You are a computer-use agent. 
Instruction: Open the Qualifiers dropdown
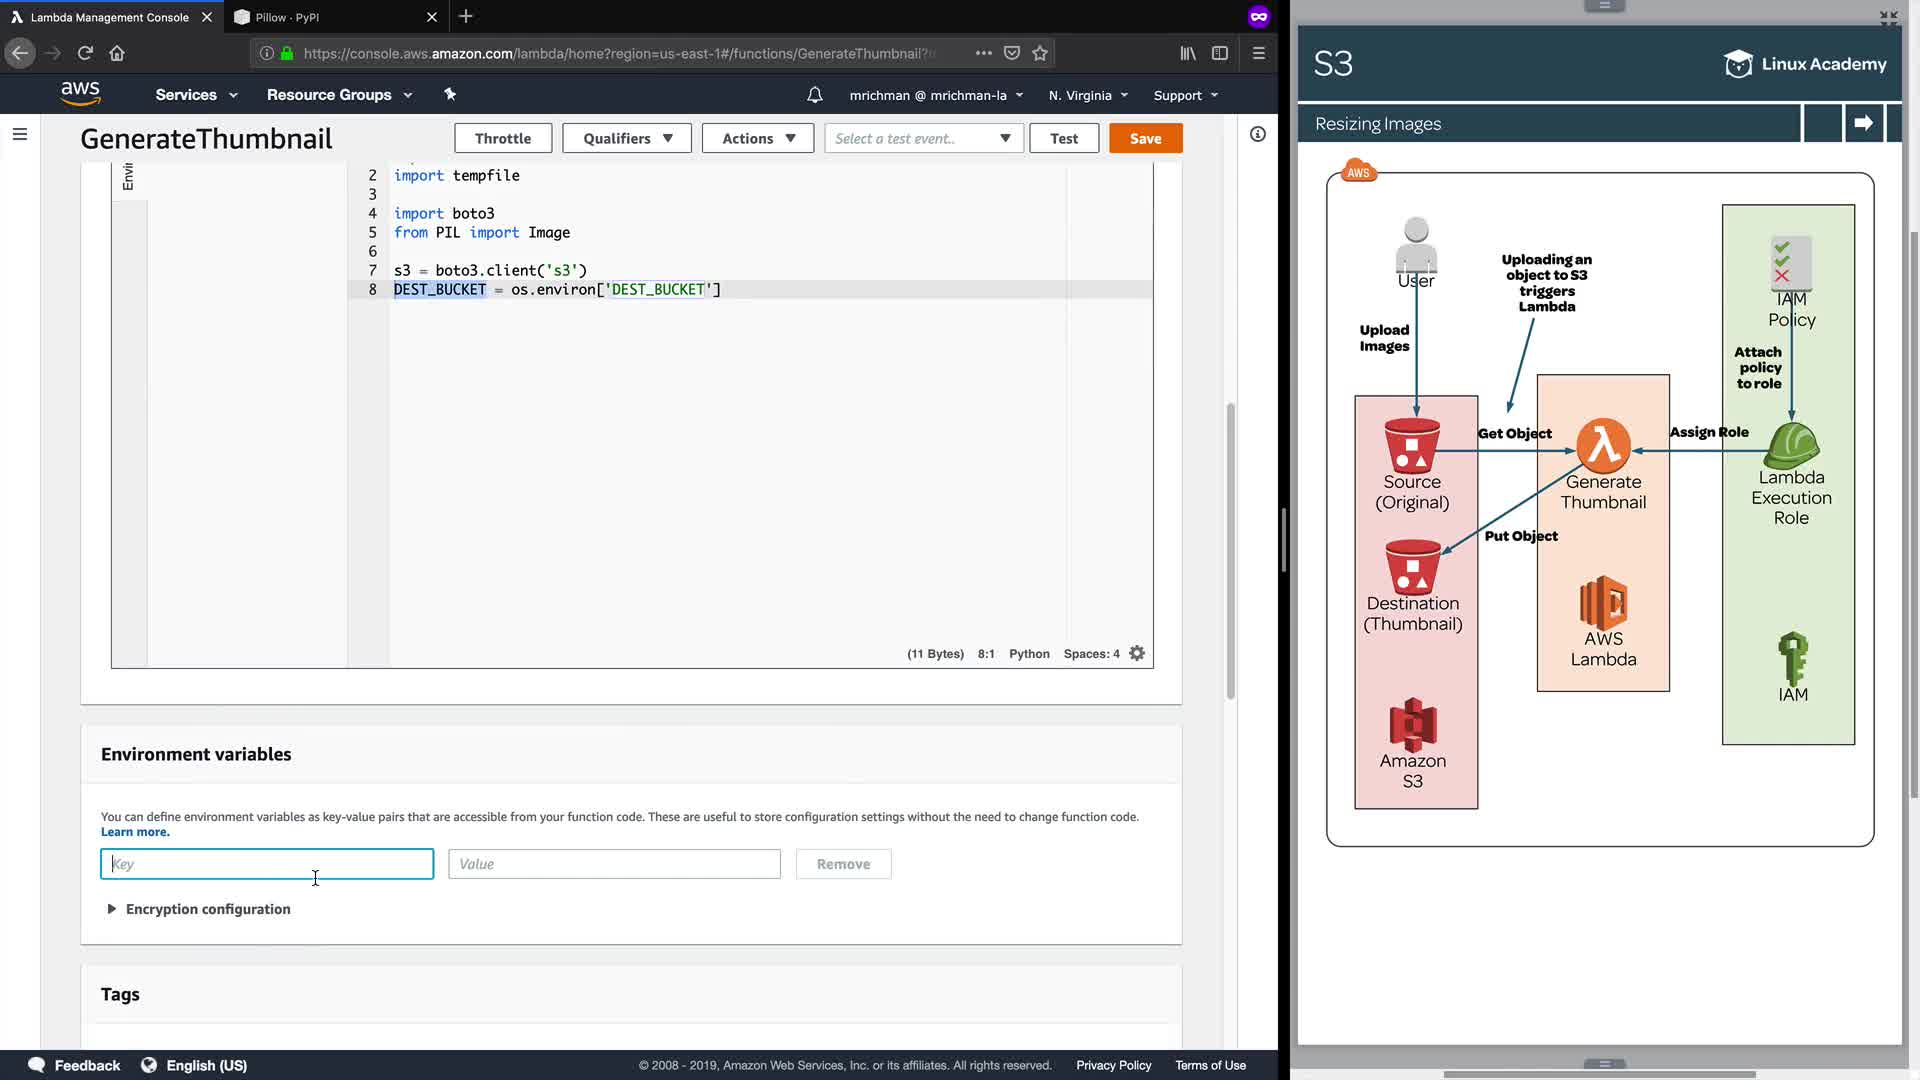pyautogui.click(x=627, y=138)
